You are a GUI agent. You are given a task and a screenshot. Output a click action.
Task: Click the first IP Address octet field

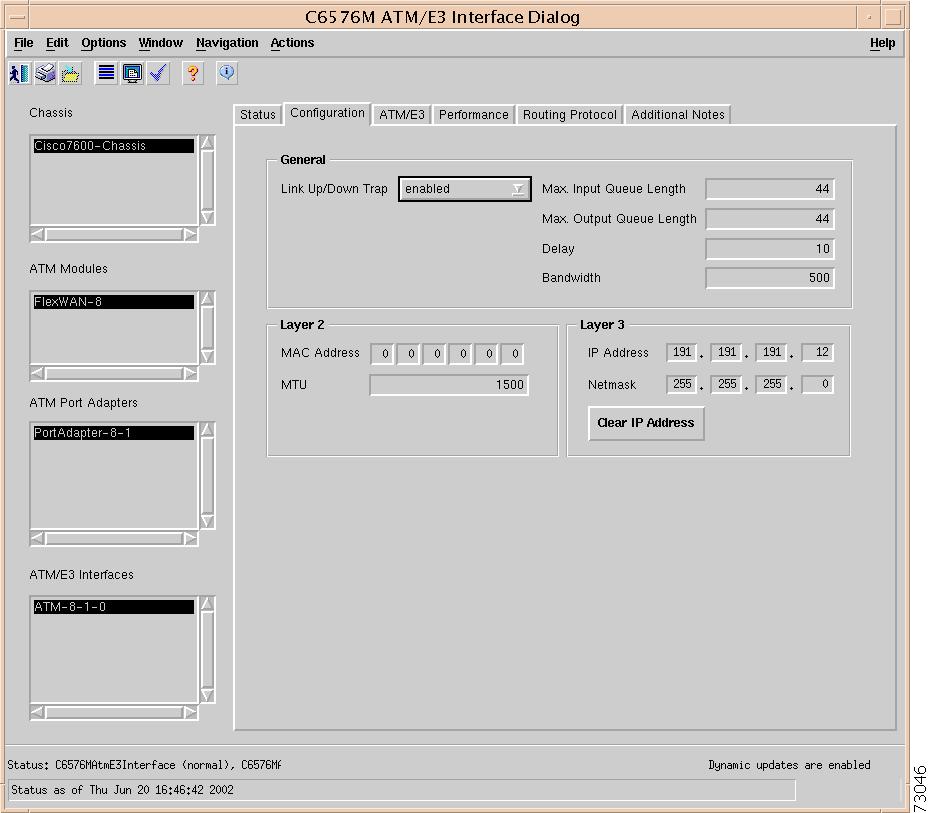coord(681,352)
